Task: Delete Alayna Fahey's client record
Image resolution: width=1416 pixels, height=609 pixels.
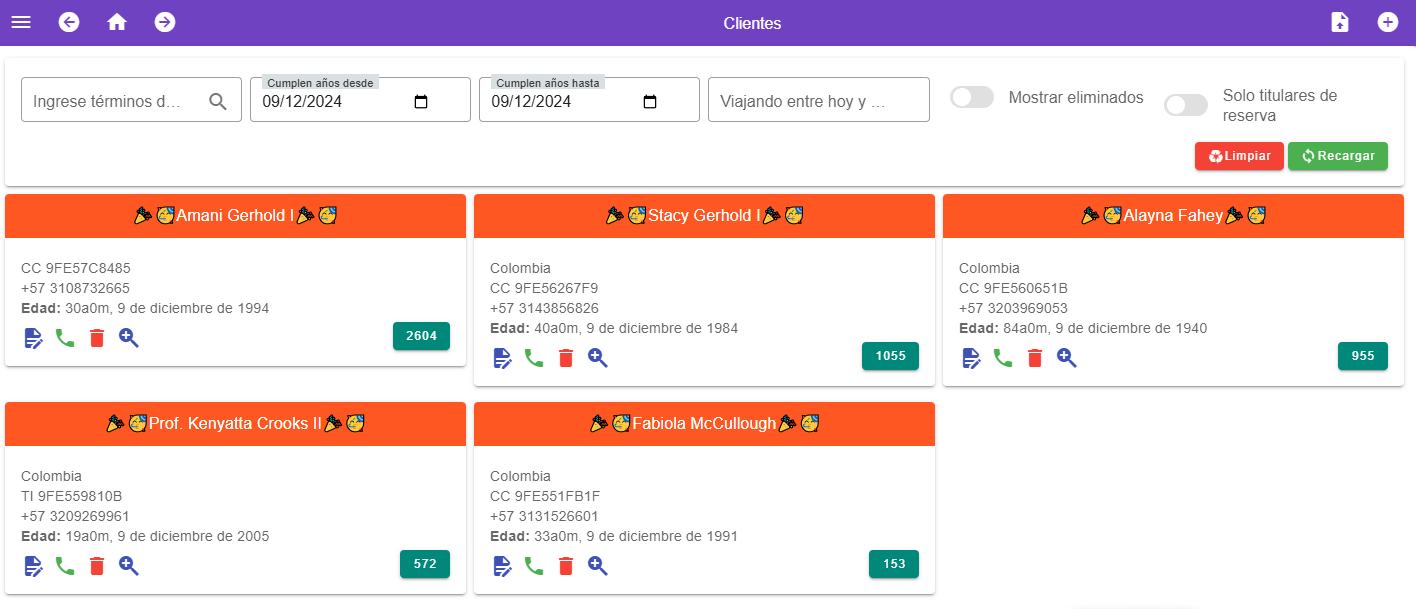Action: [x=1035, y=358]
